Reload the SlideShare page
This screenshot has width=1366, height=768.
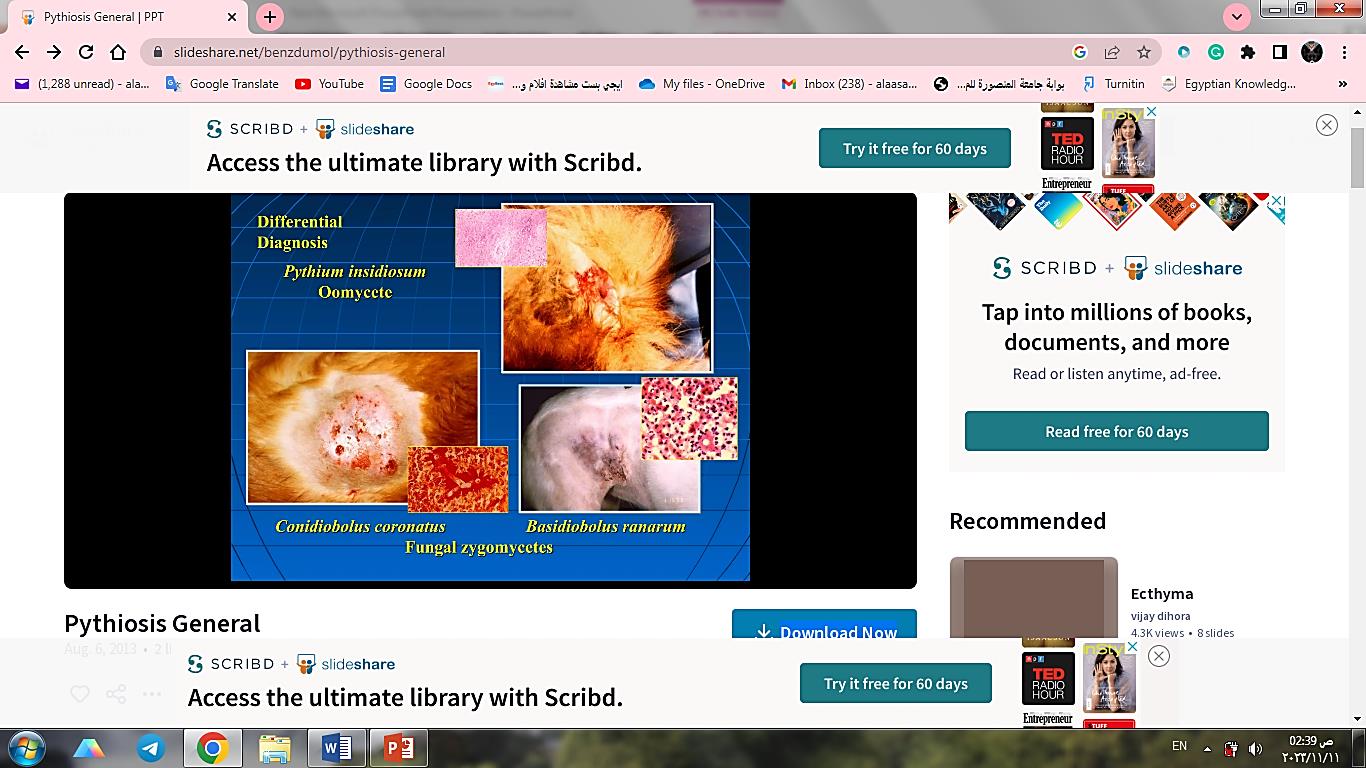pos(86,52)
